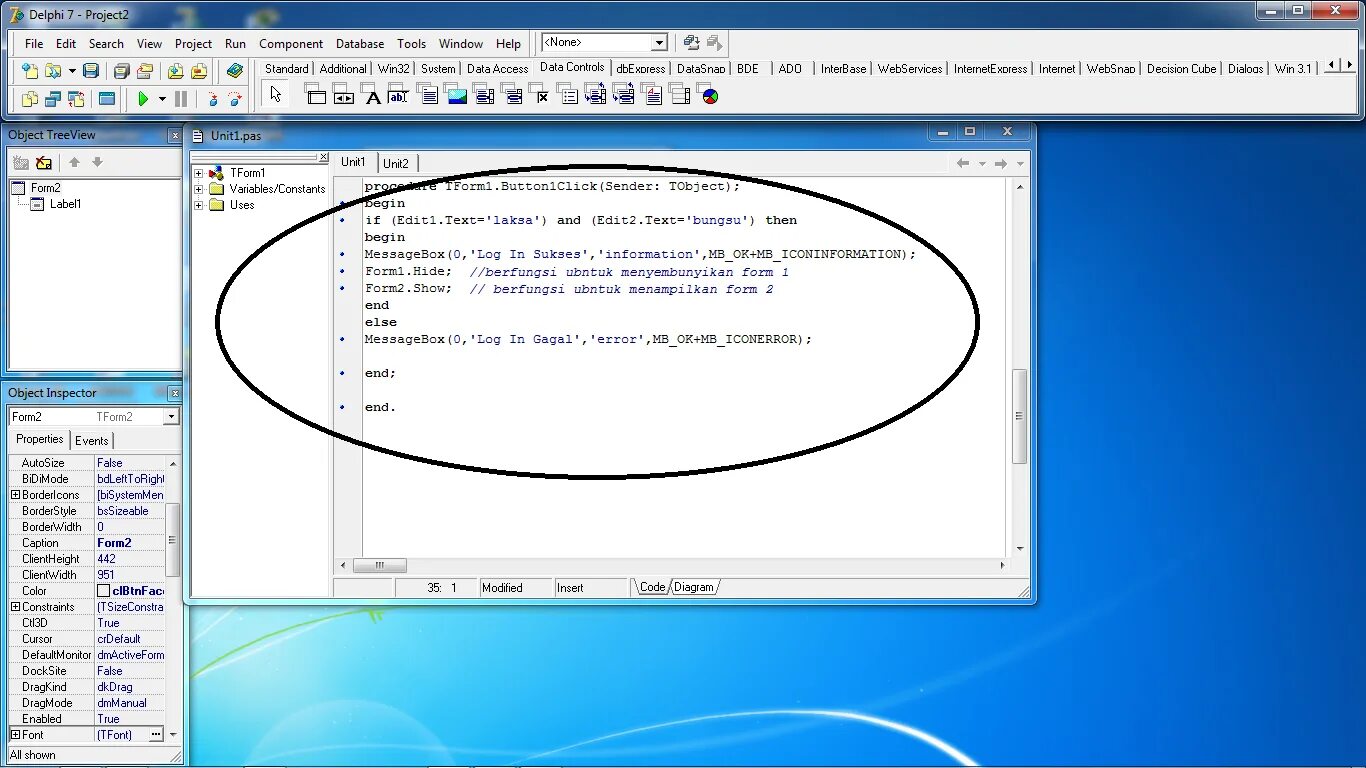Screen dimensions: 1366x768
Task: Click the View Unit toolbar icon
Action: point(30,99)
